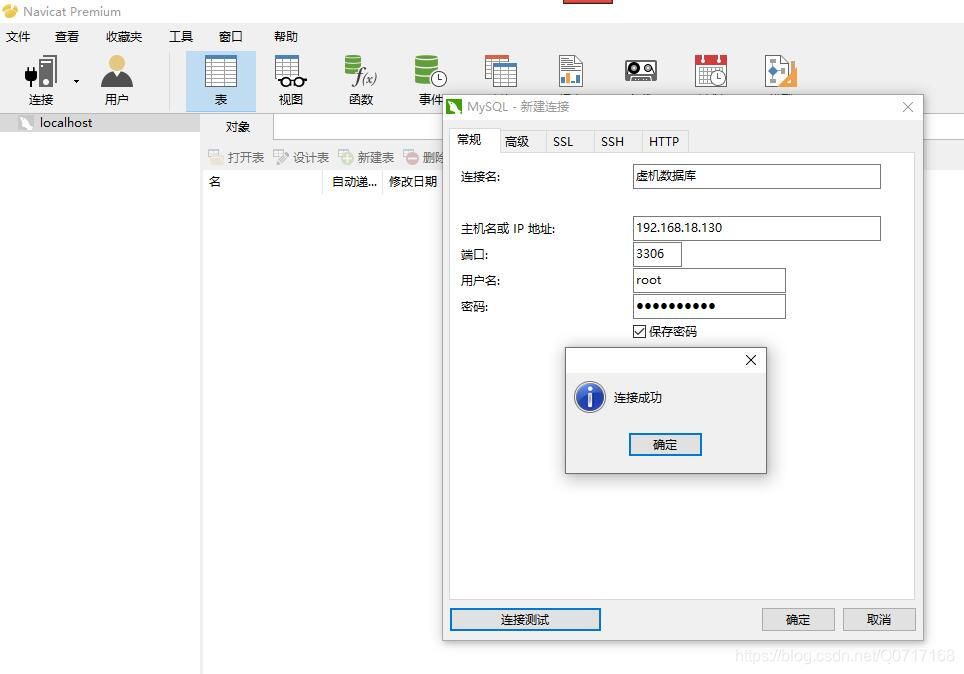
Task: Click the host IP address field
Action: [756, 228]
